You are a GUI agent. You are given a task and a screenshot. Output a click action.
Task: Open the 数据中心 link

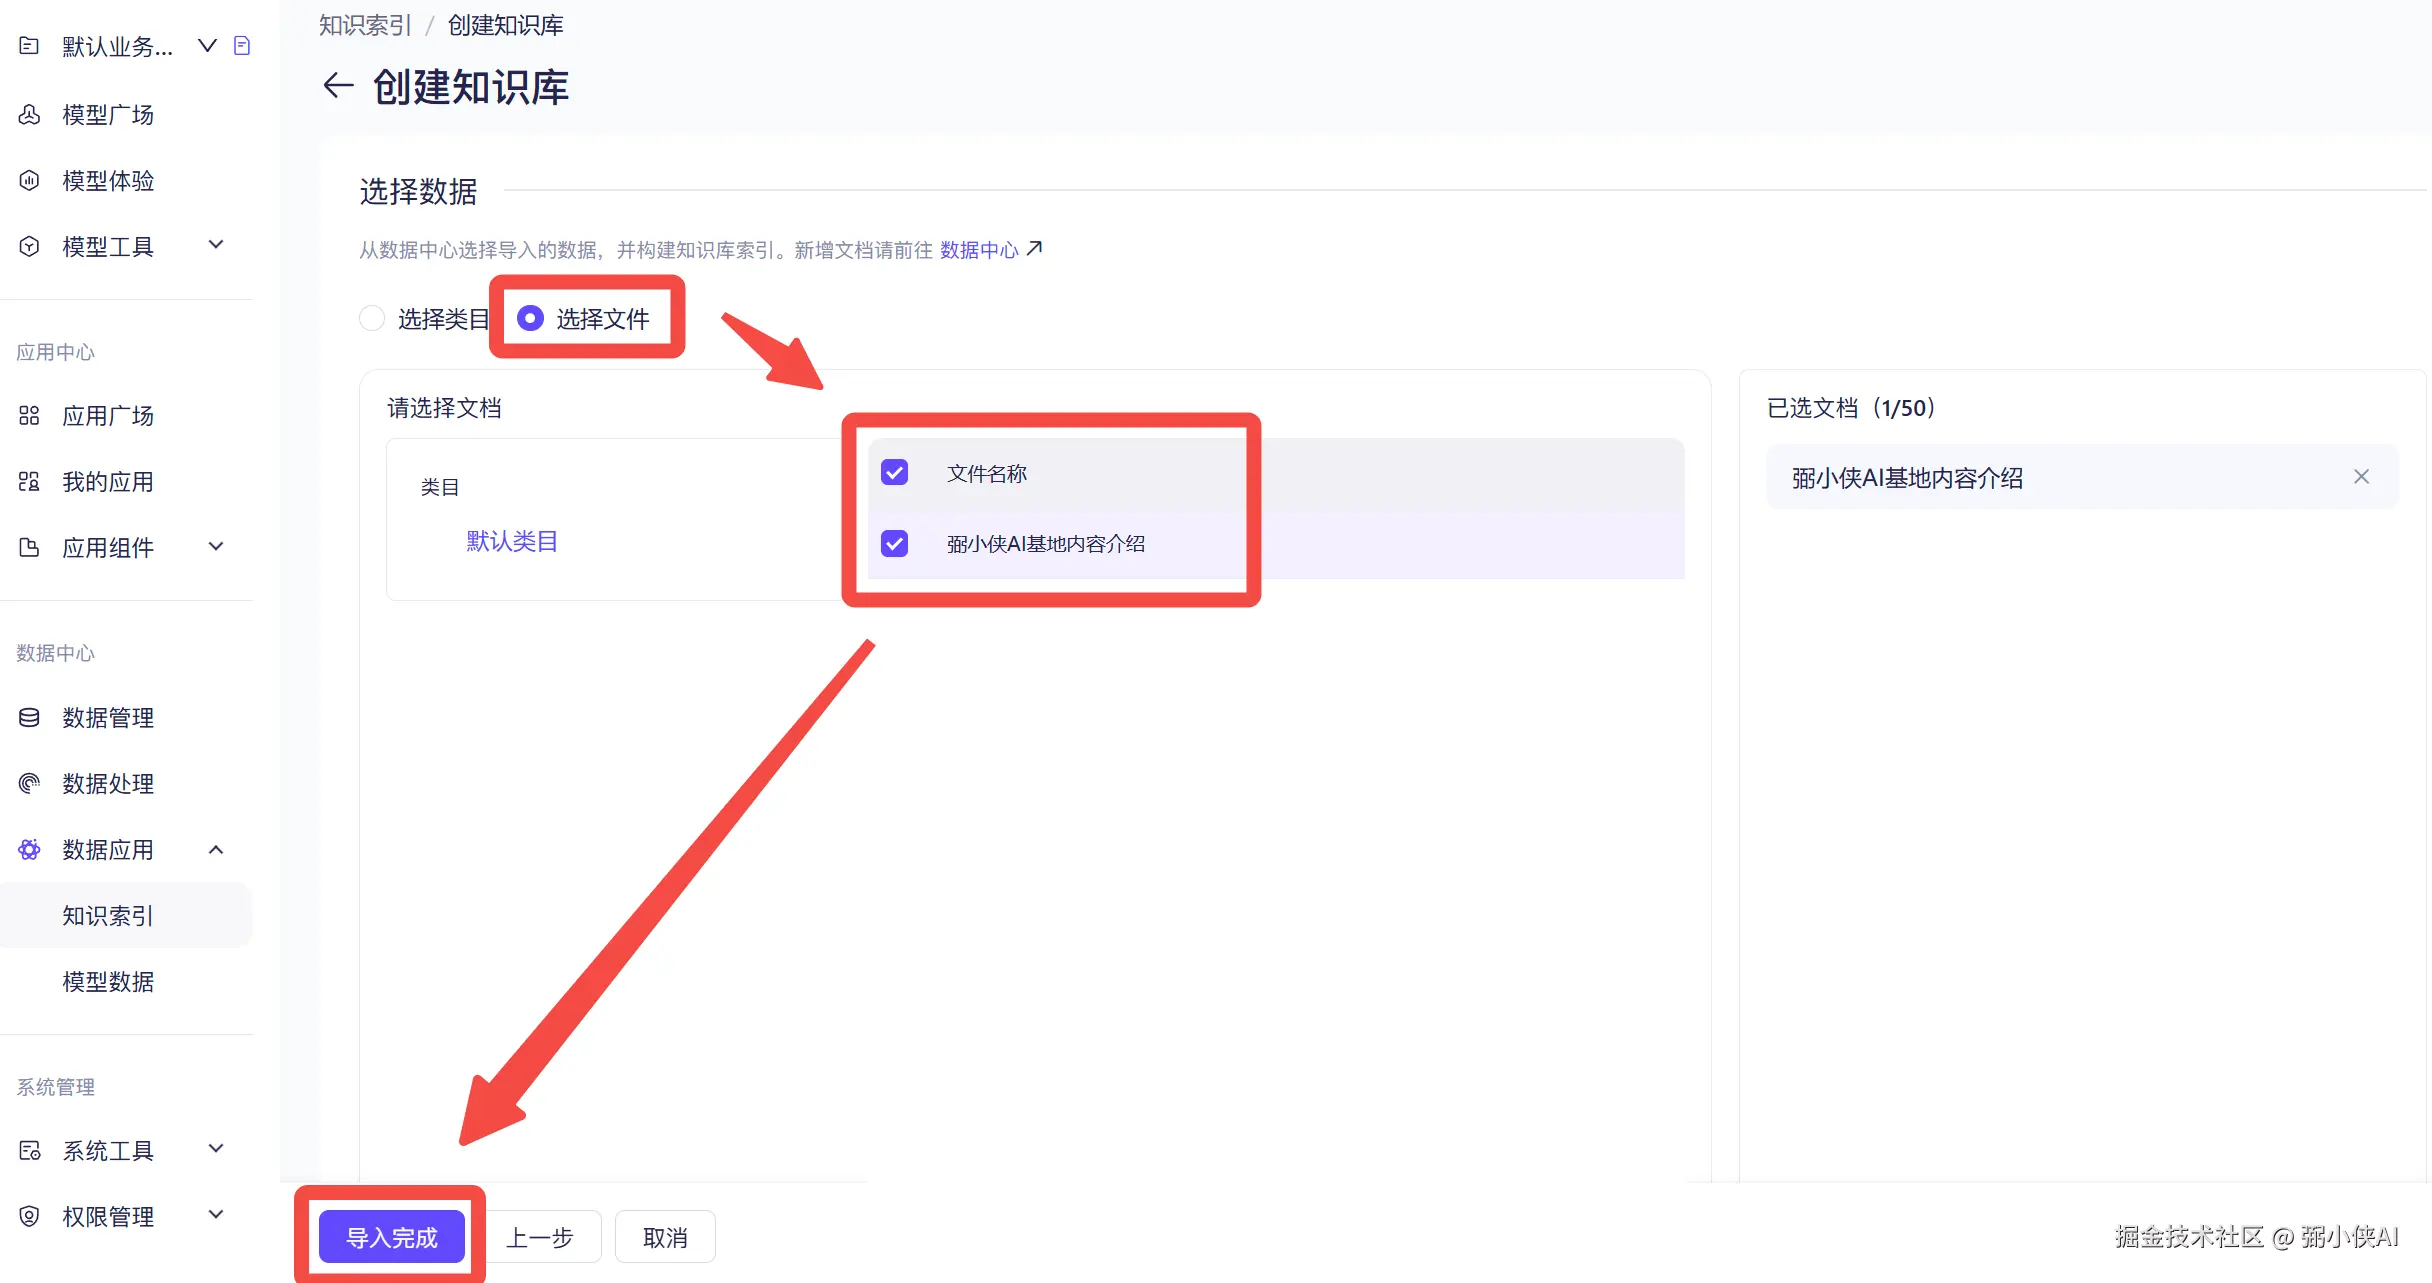(979, 250)
